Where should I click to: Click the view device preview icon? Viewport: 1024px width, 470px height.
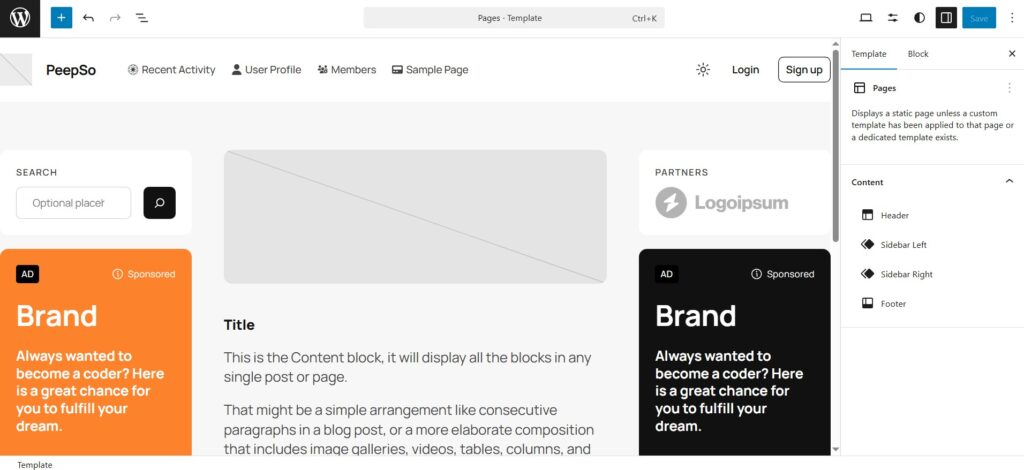click(866, 18)
